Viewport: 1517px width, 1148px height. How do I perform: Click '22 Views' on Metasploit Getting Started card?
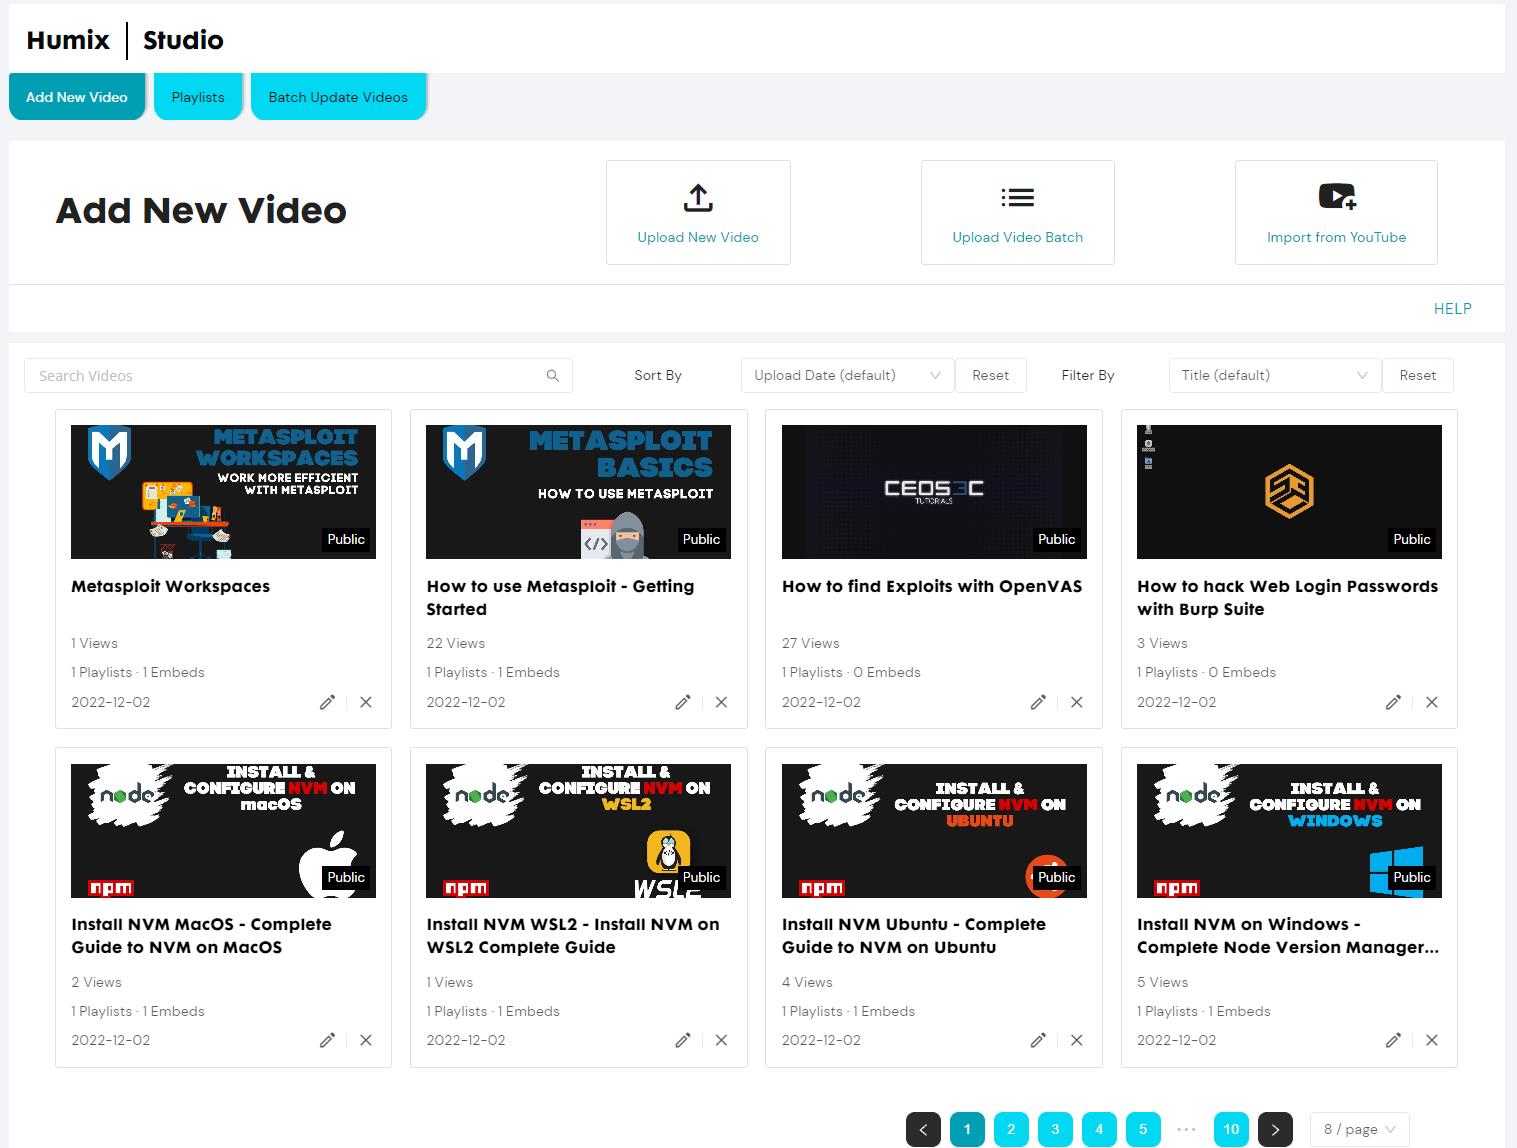click(x=456, y=643)
